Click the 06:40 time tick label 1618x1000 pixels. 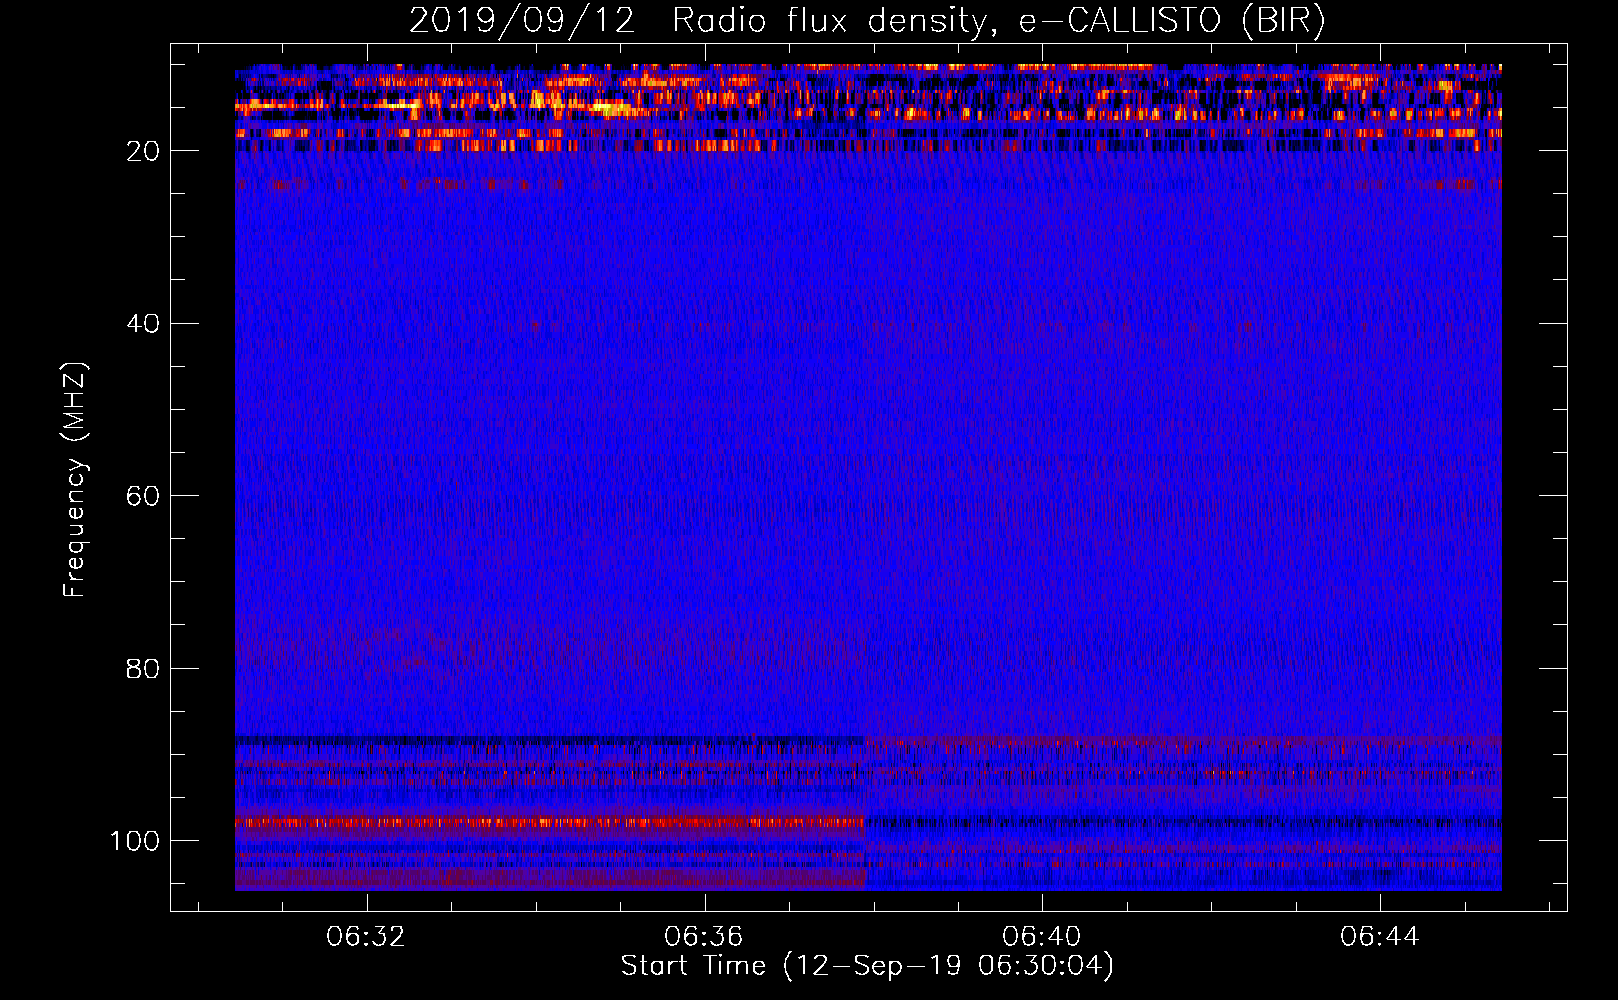pos(1042,937)
